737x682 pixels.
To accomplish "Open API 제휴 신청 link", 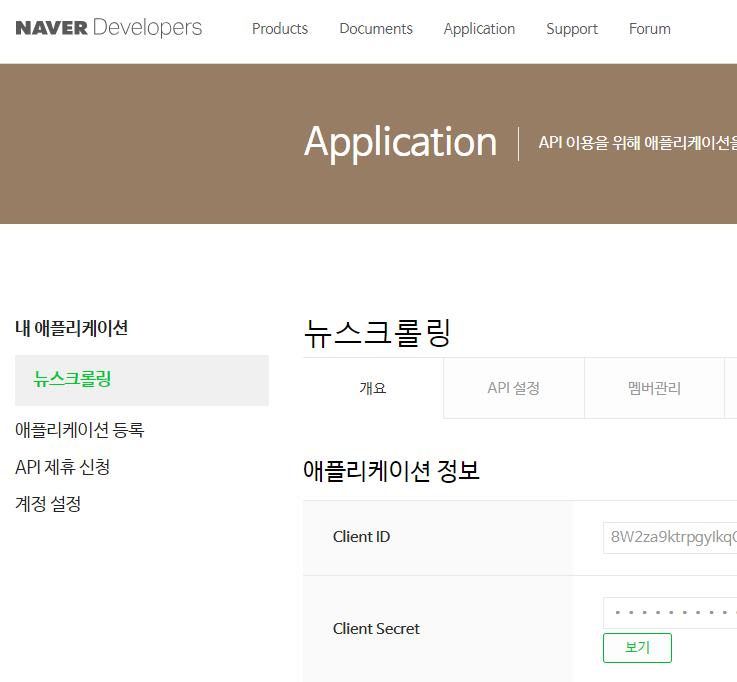I will coord(63,467).
